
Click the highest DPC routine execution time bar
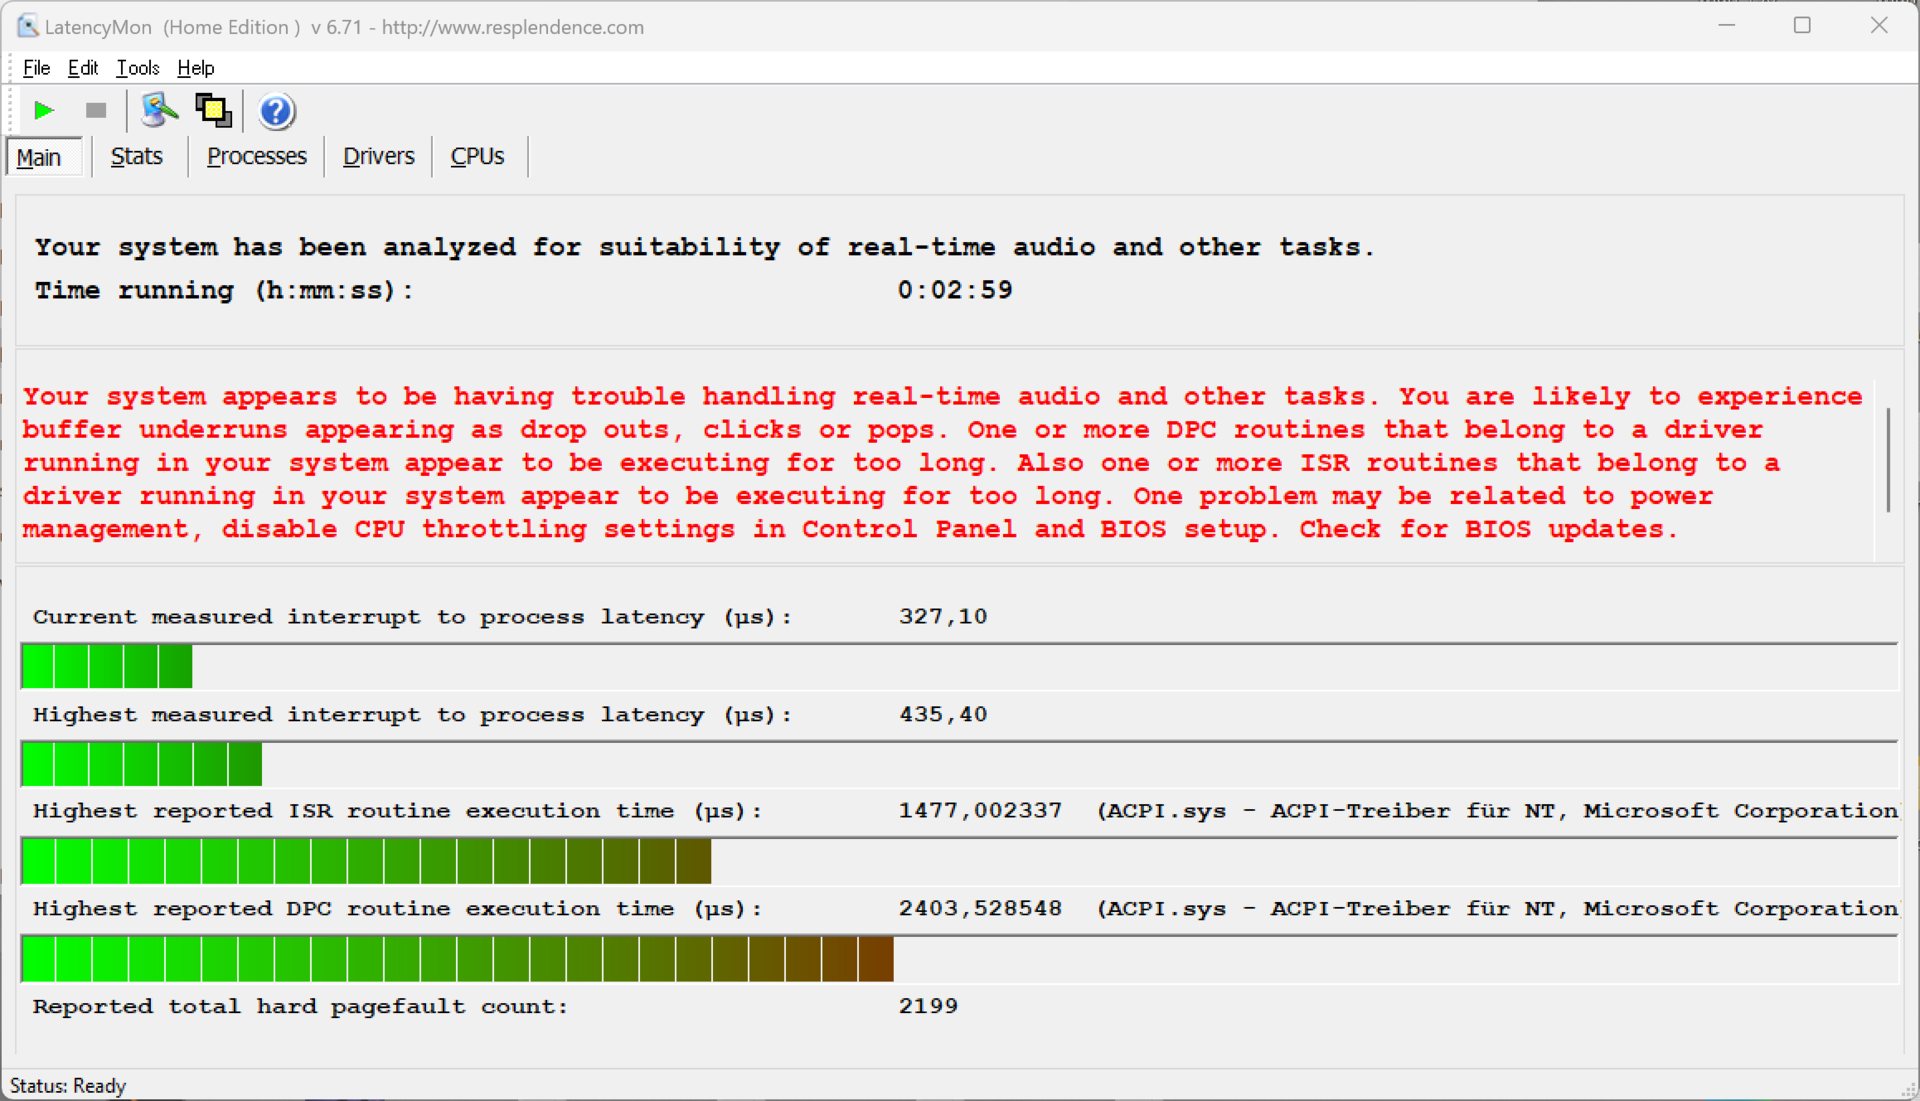pos(457,959)
